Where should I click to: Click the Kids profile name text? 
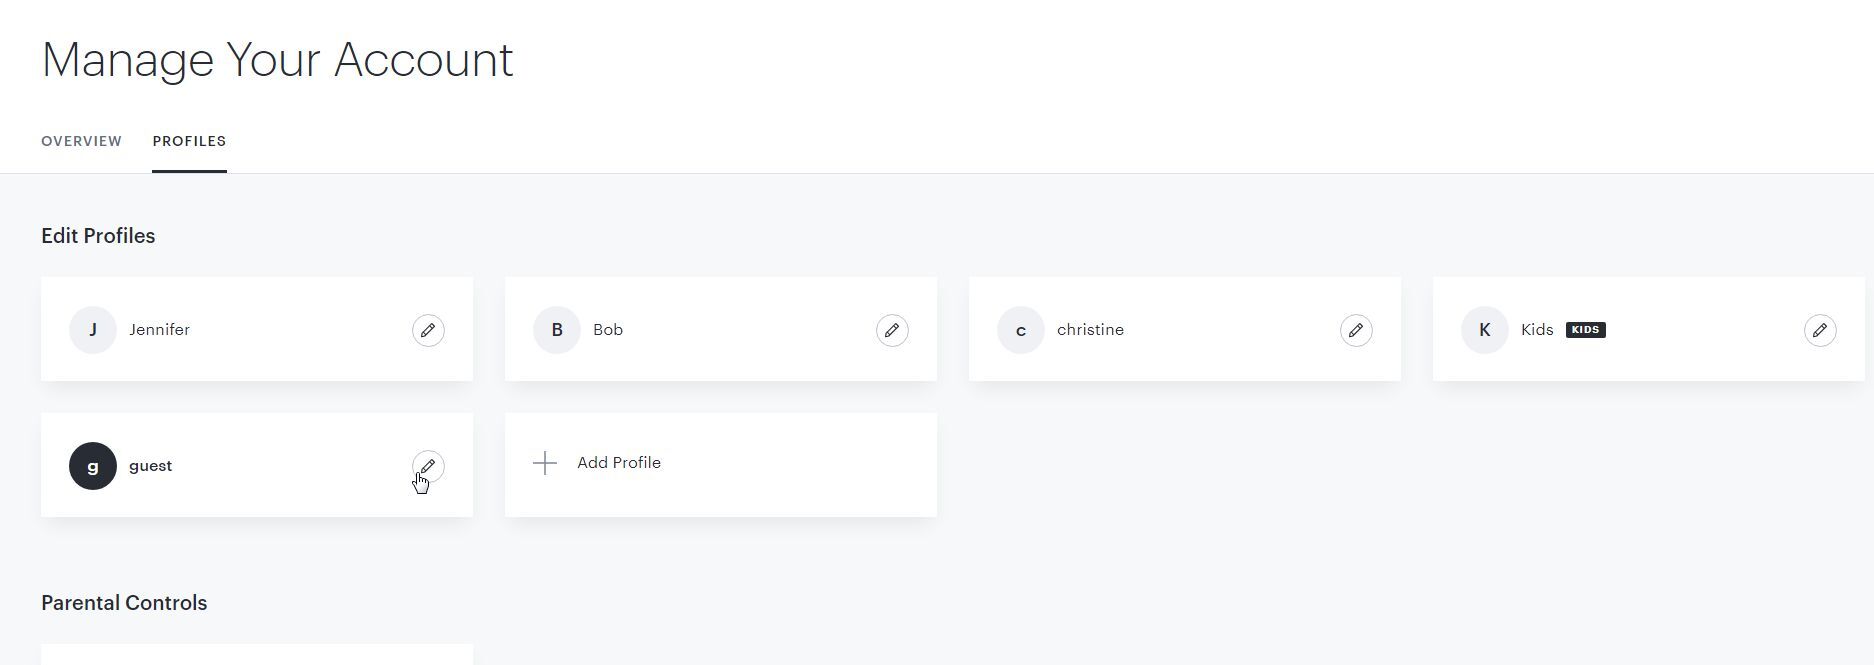(1537, 330)
